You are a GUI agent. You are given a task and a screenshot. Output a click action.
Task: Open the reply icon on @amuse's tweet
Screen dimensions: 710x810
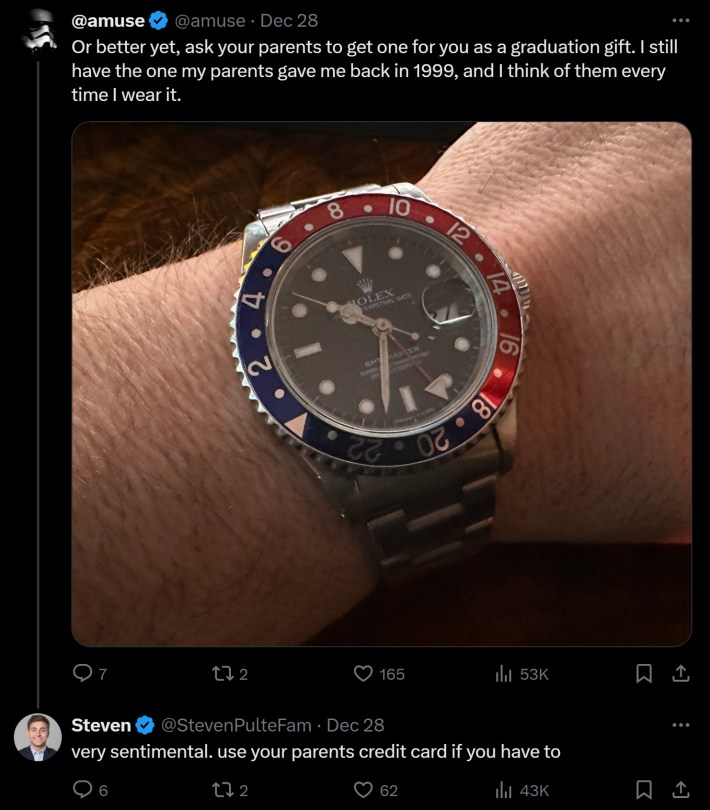click(x=81, y=675)
